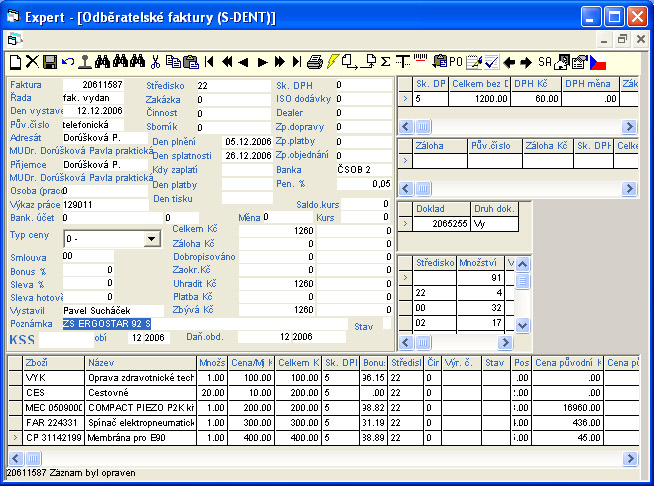654x486 pixels.
Task: Open the Typ ceny dropdown
Action: point(151,239)
